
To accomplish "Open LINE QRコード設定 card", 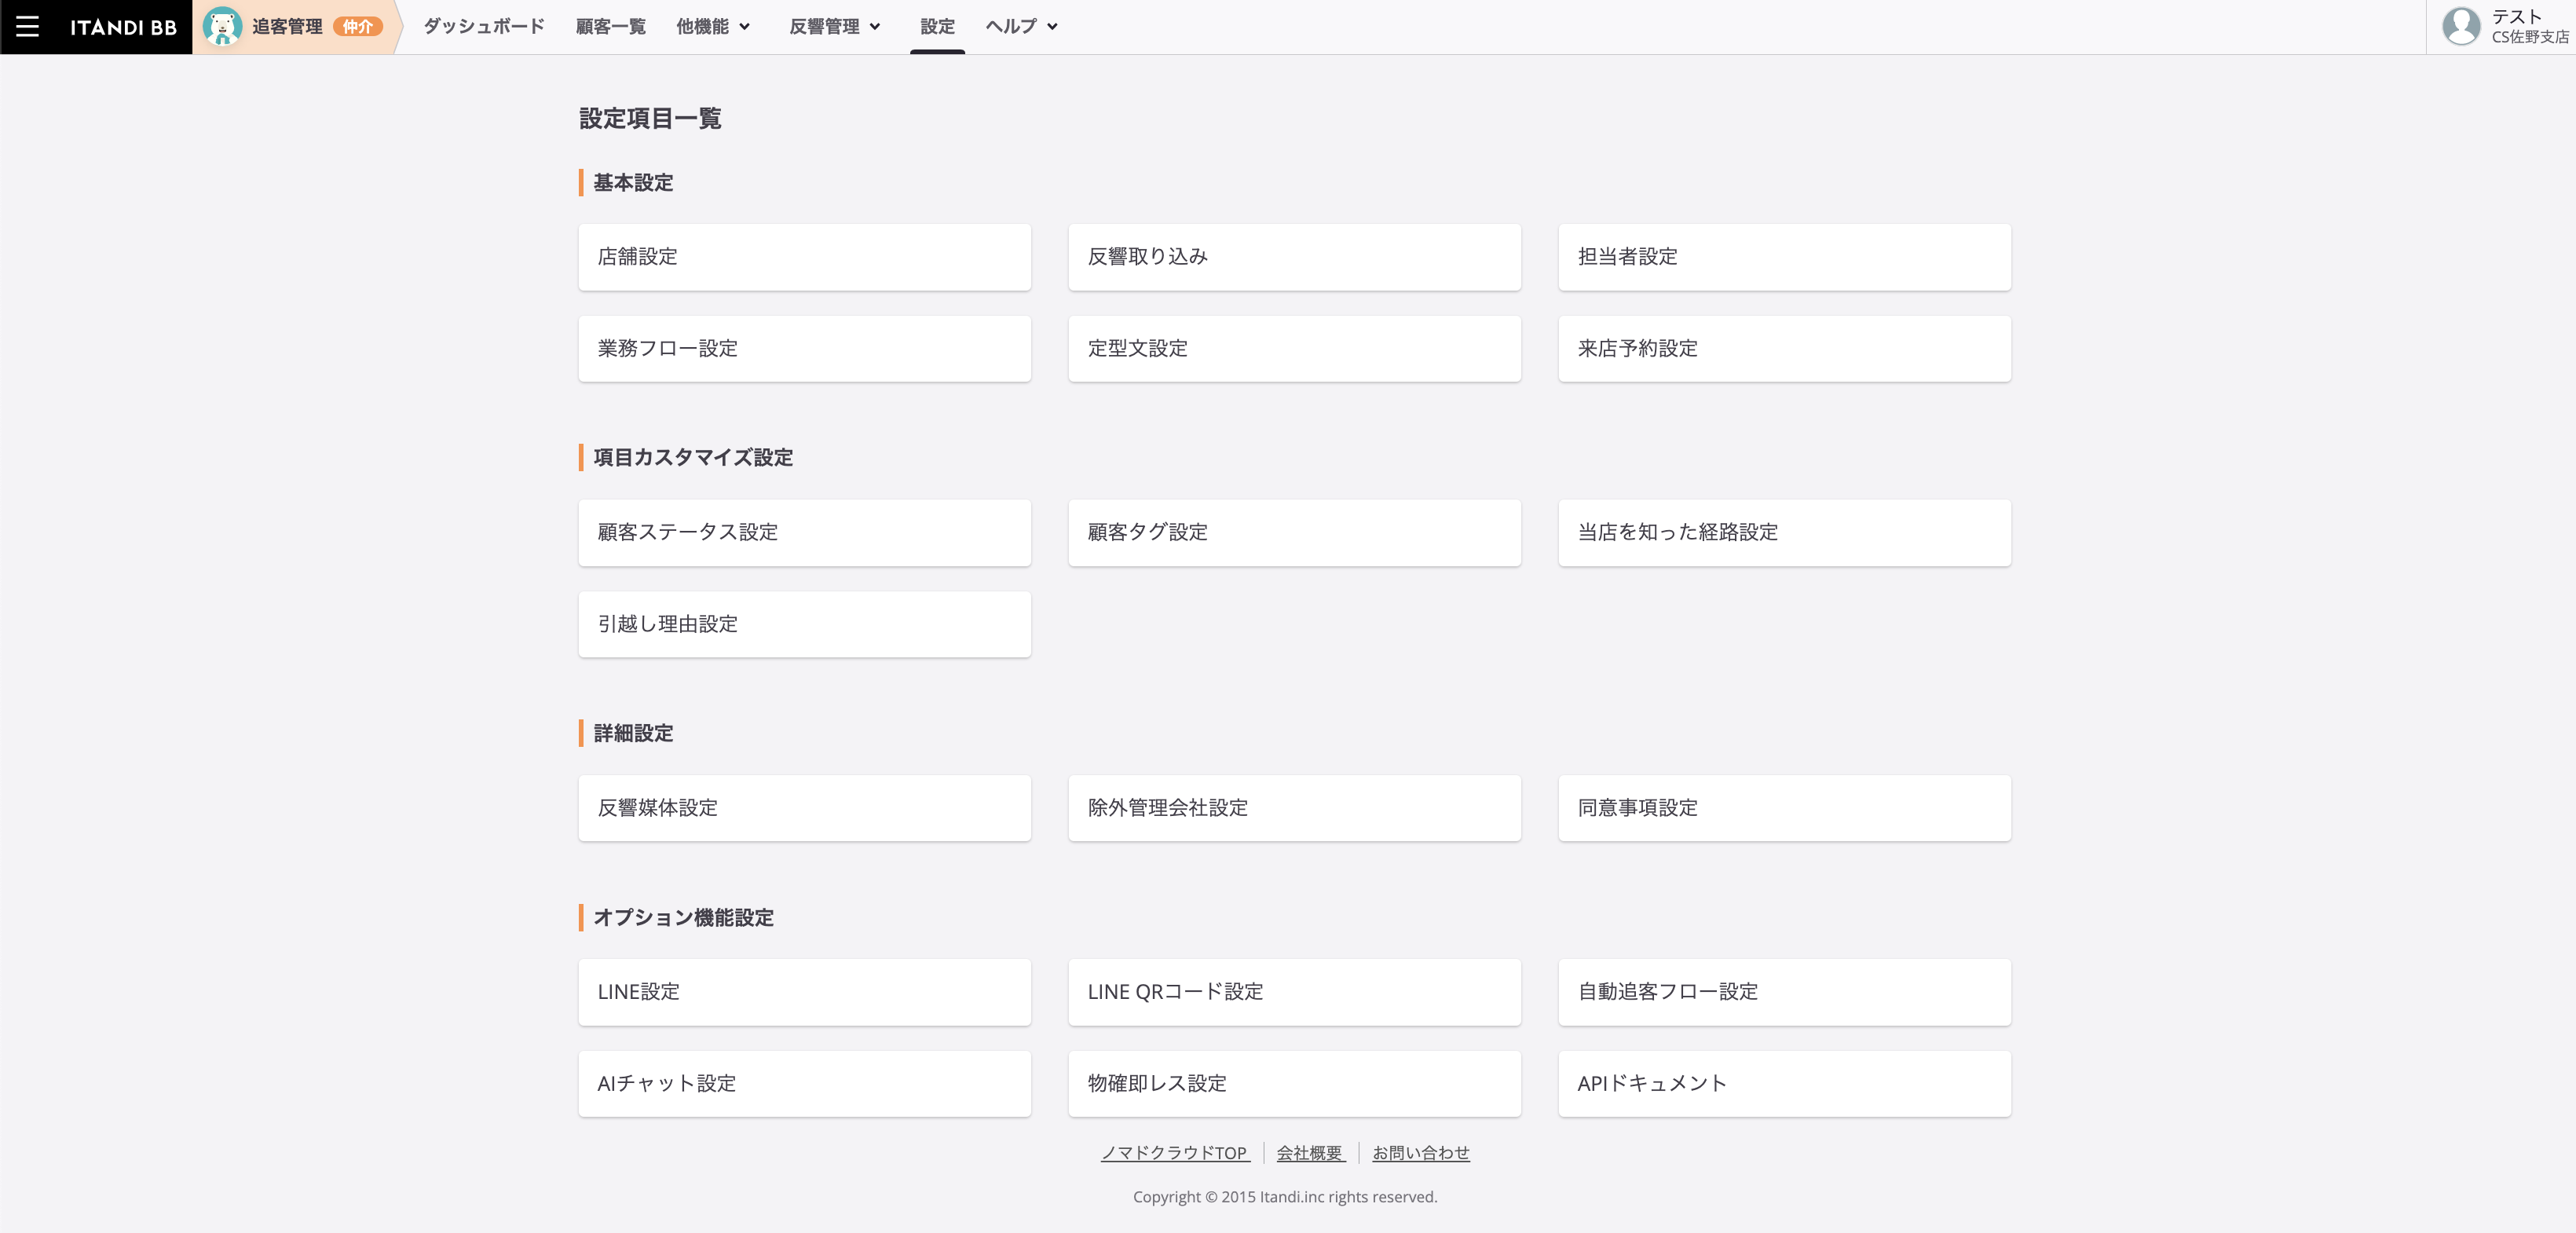I will click(x=1294, y=992).
